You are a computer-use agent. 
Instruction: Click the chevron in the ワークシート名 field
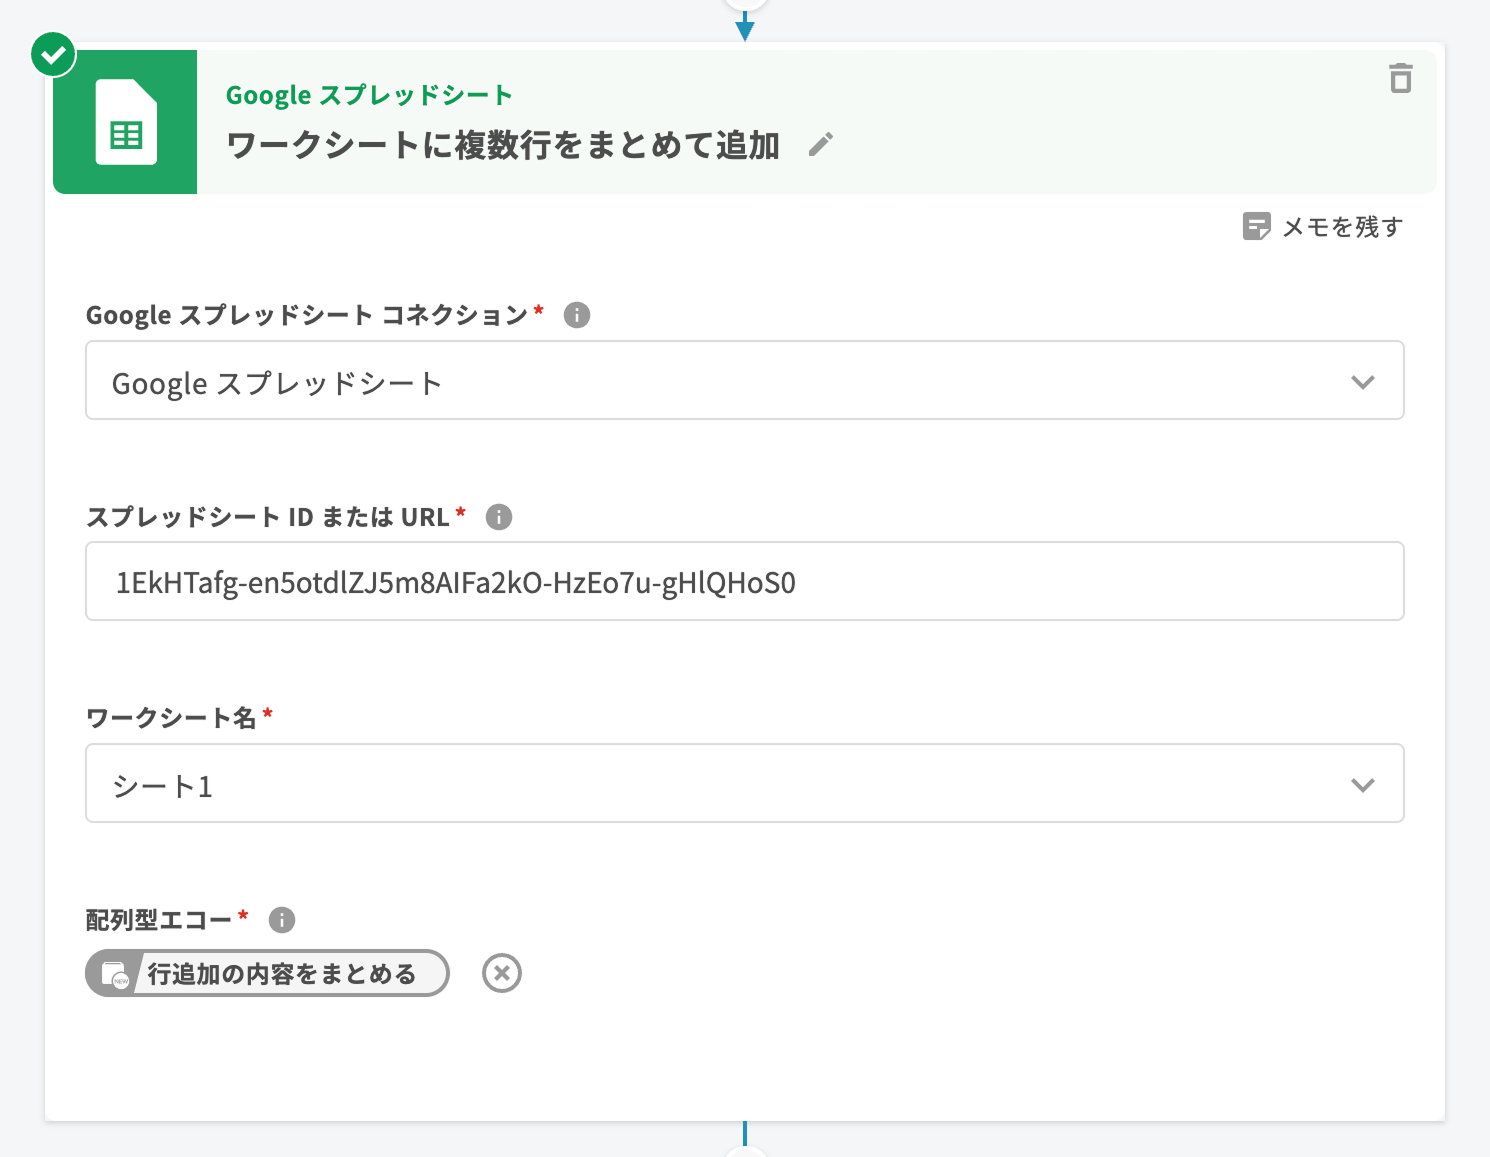[1362, 785]
